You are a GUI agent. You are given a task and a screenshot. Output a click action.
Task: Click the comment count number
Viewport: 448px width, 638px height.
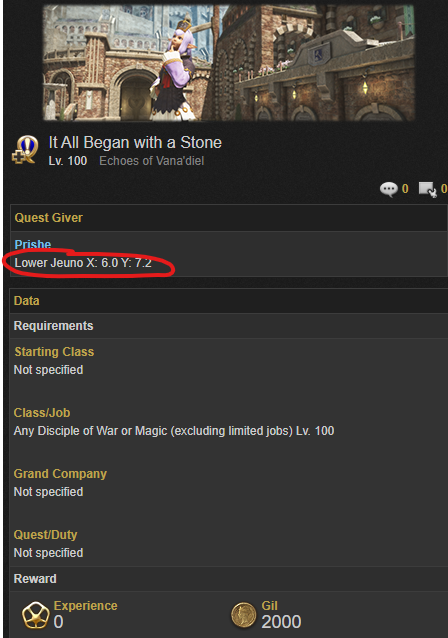tap(405, 189)
